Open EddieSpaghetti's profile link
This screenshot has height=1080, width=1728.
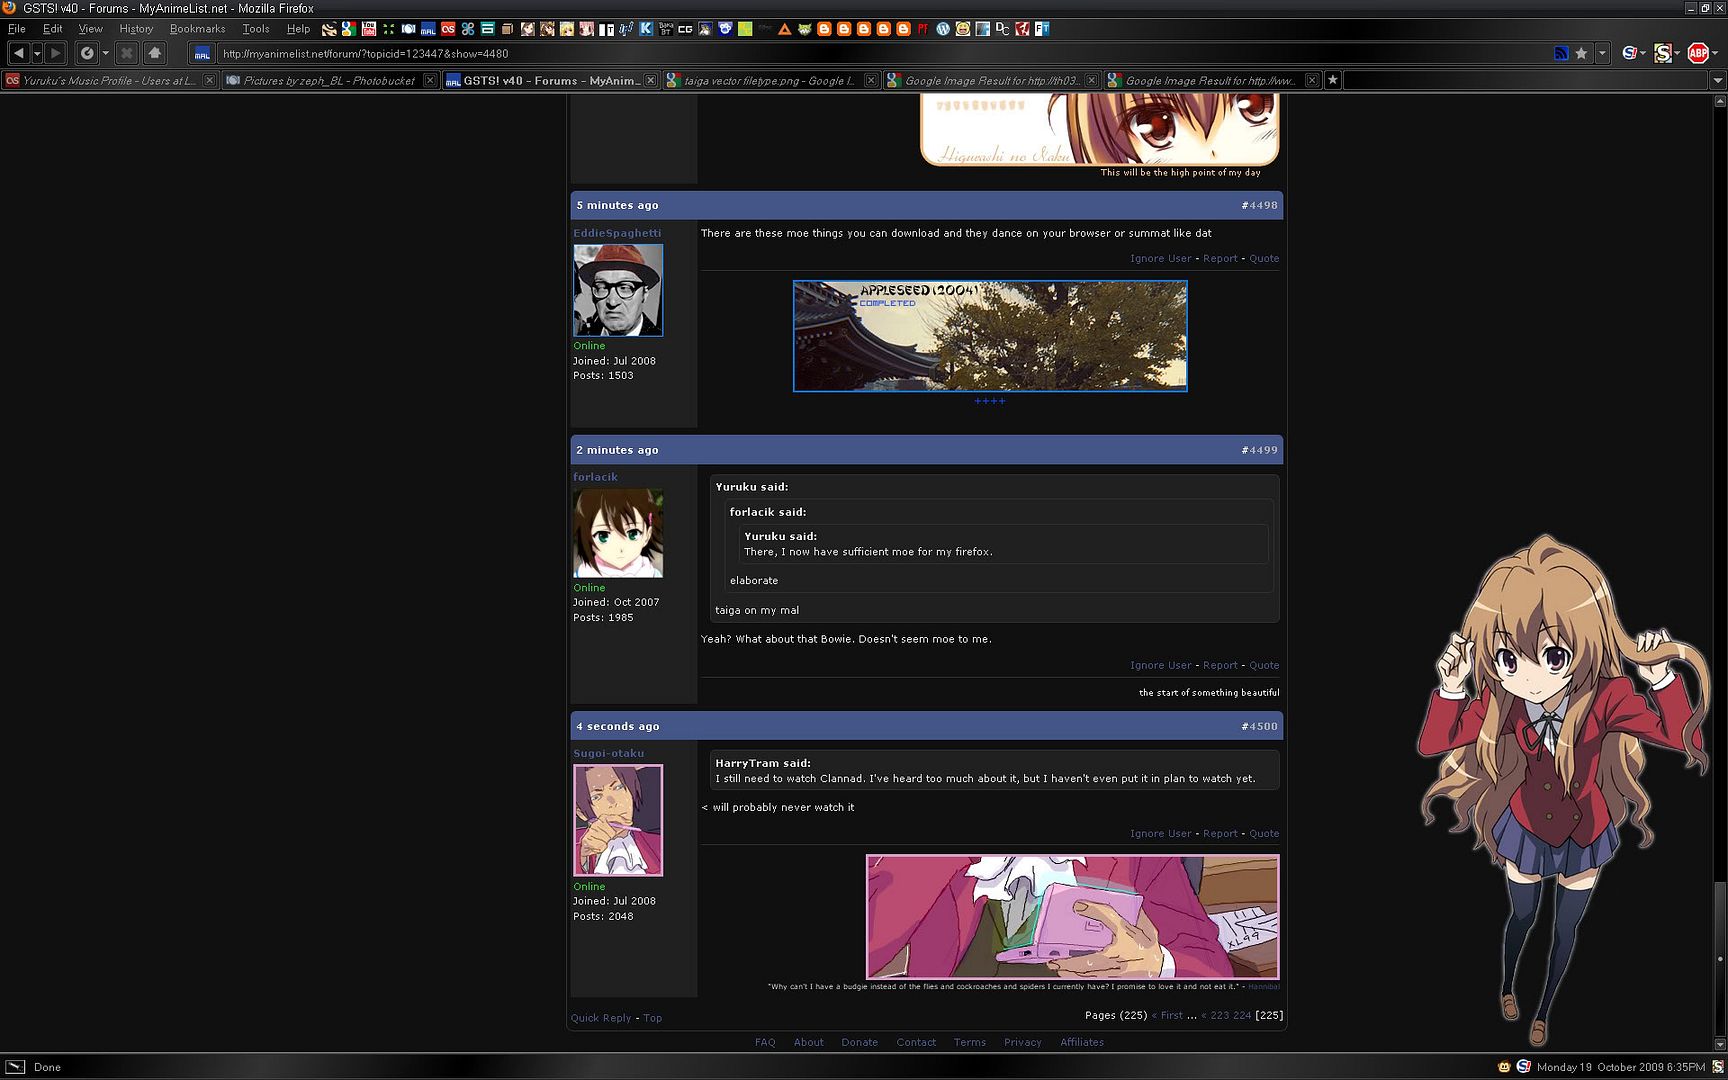[x=617, y=233]
